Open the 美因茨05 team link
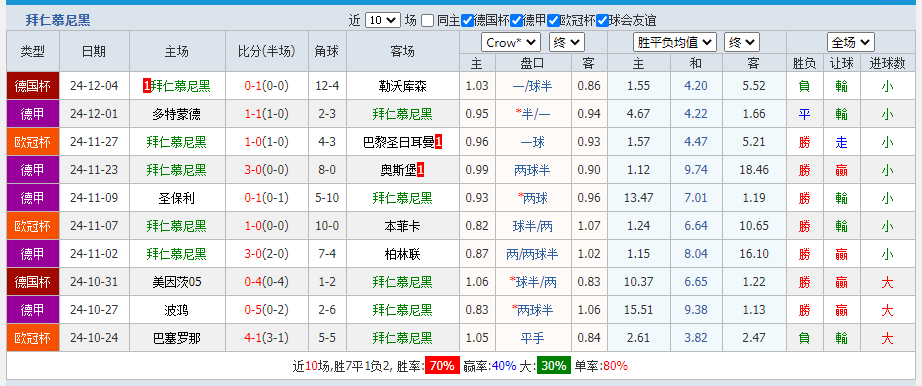This screenshot has height=386, width=922. [x=176, y=282]
